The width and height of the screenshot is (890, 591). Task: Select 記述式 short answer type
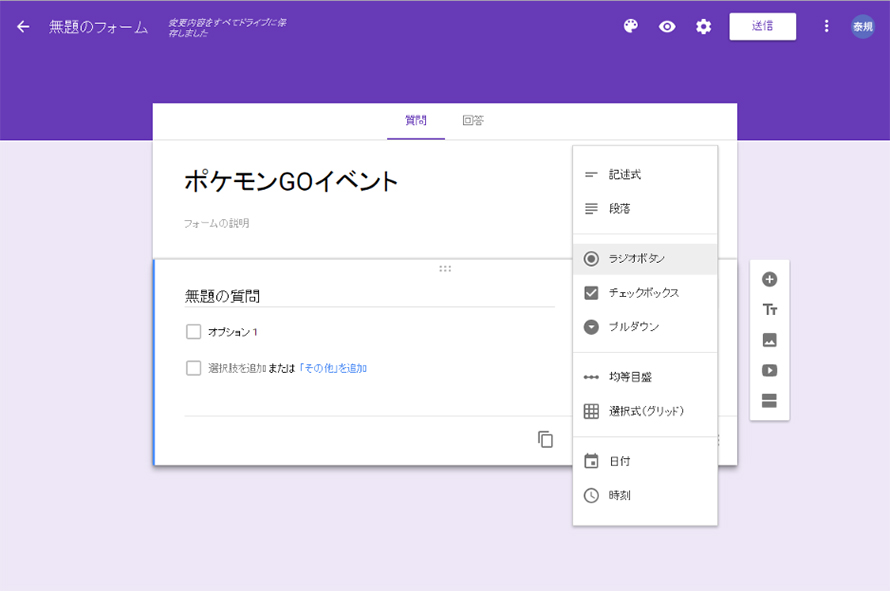point(645,175)
